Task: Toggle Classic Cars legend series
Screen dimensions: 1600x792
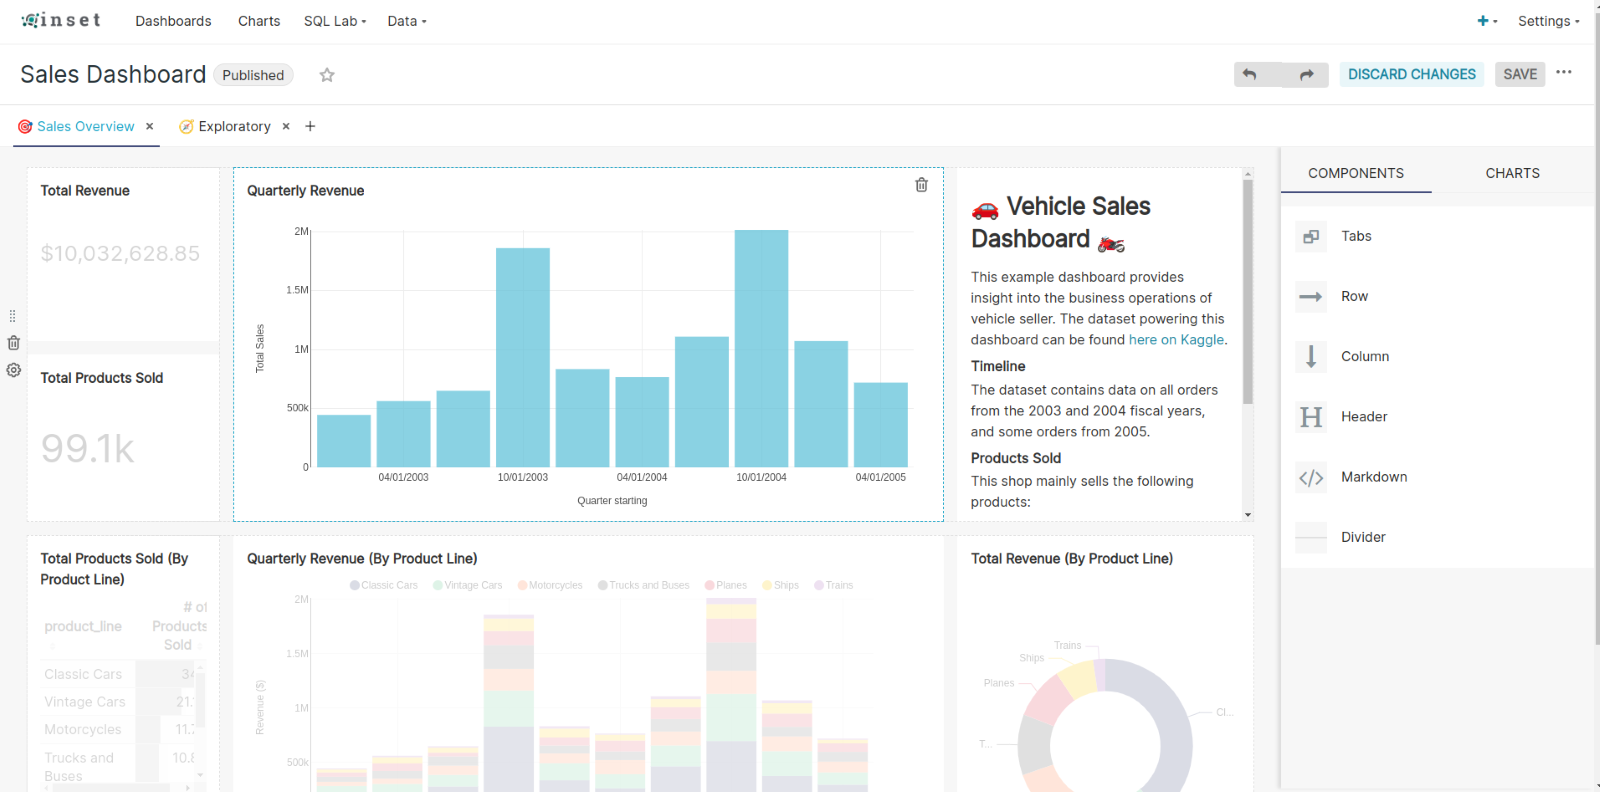Action: [384, 585]
